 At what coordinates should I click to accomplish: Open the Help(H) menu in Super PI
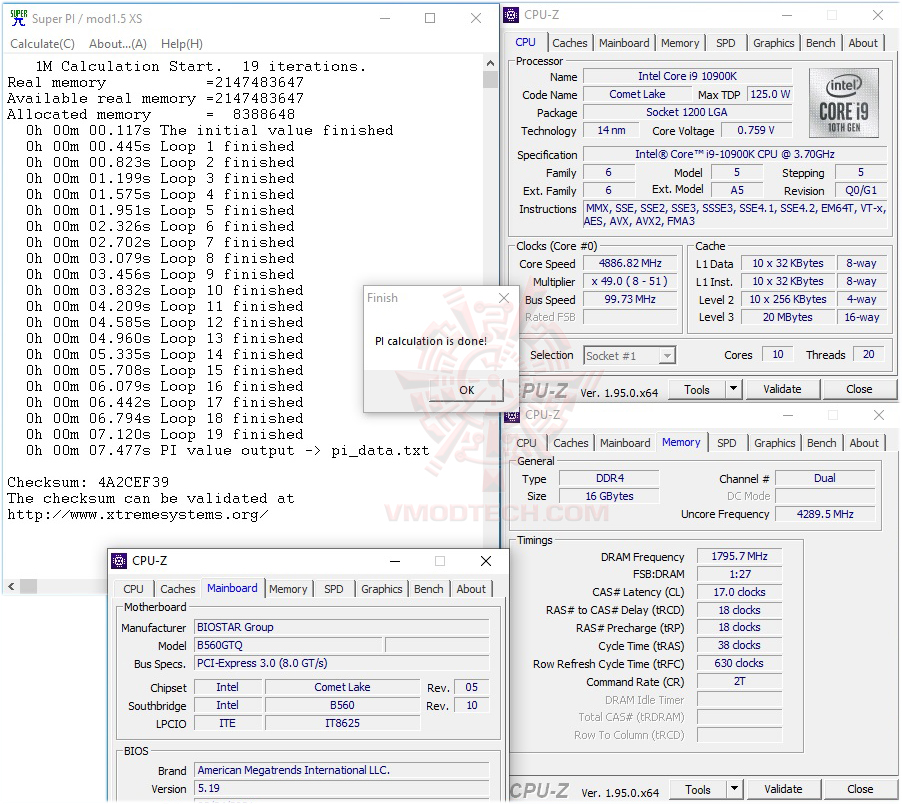click(x=182, y=44)
